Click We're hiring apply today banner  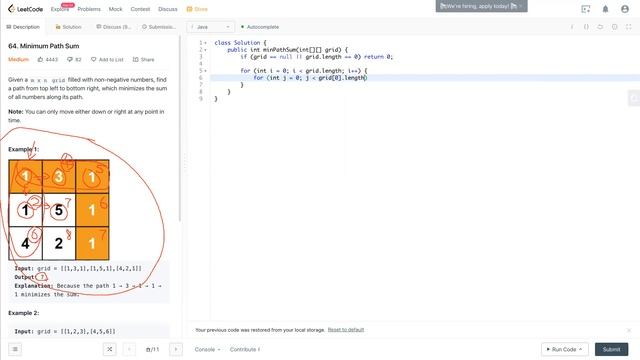[482, 6]
